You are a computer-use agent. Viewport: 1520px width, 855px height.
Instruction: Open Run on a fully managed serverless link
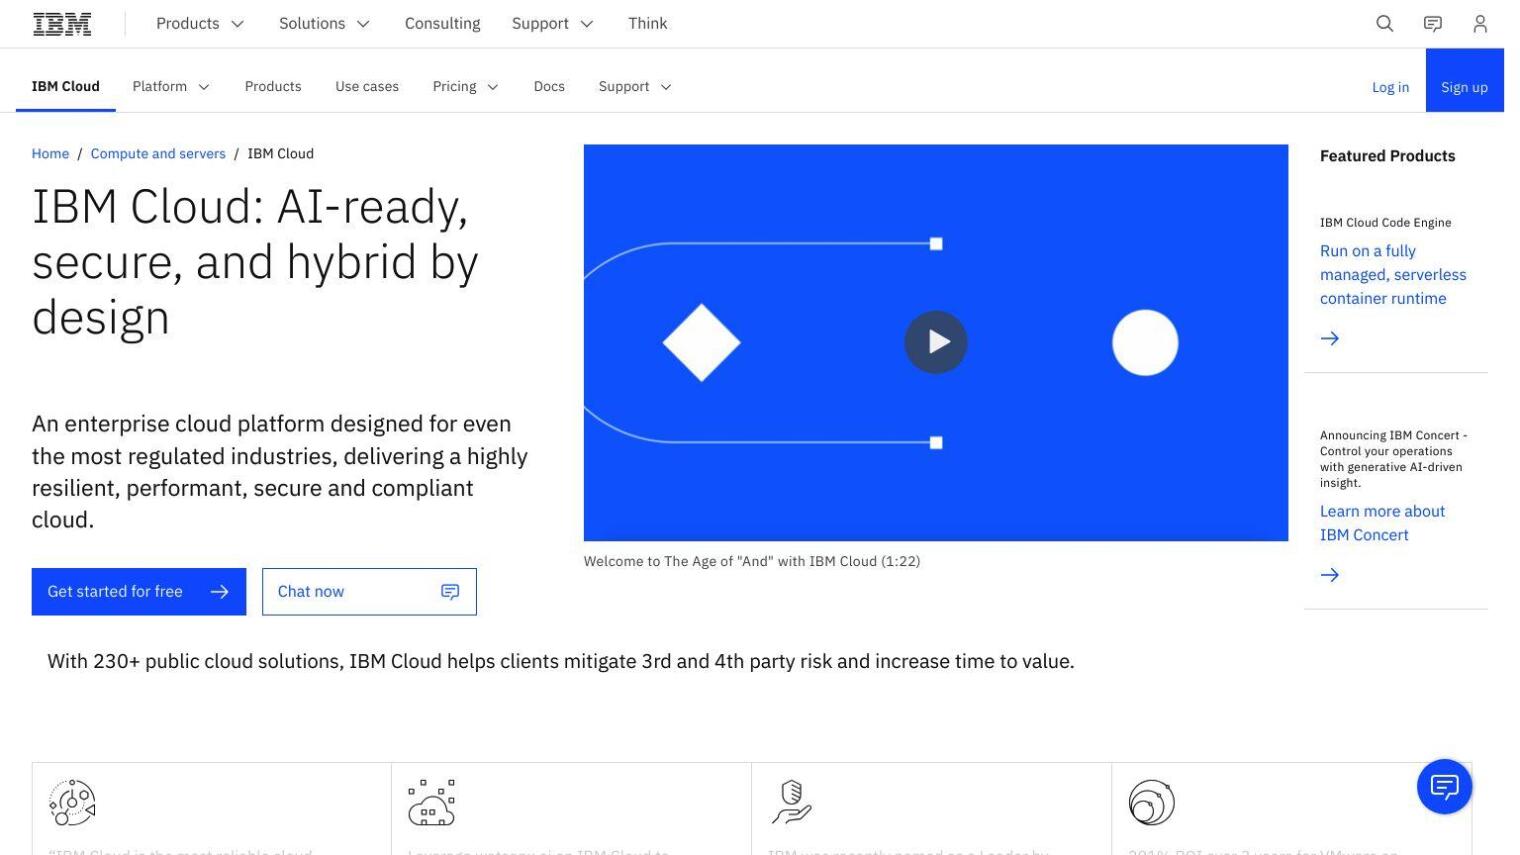coord(1393,275)
